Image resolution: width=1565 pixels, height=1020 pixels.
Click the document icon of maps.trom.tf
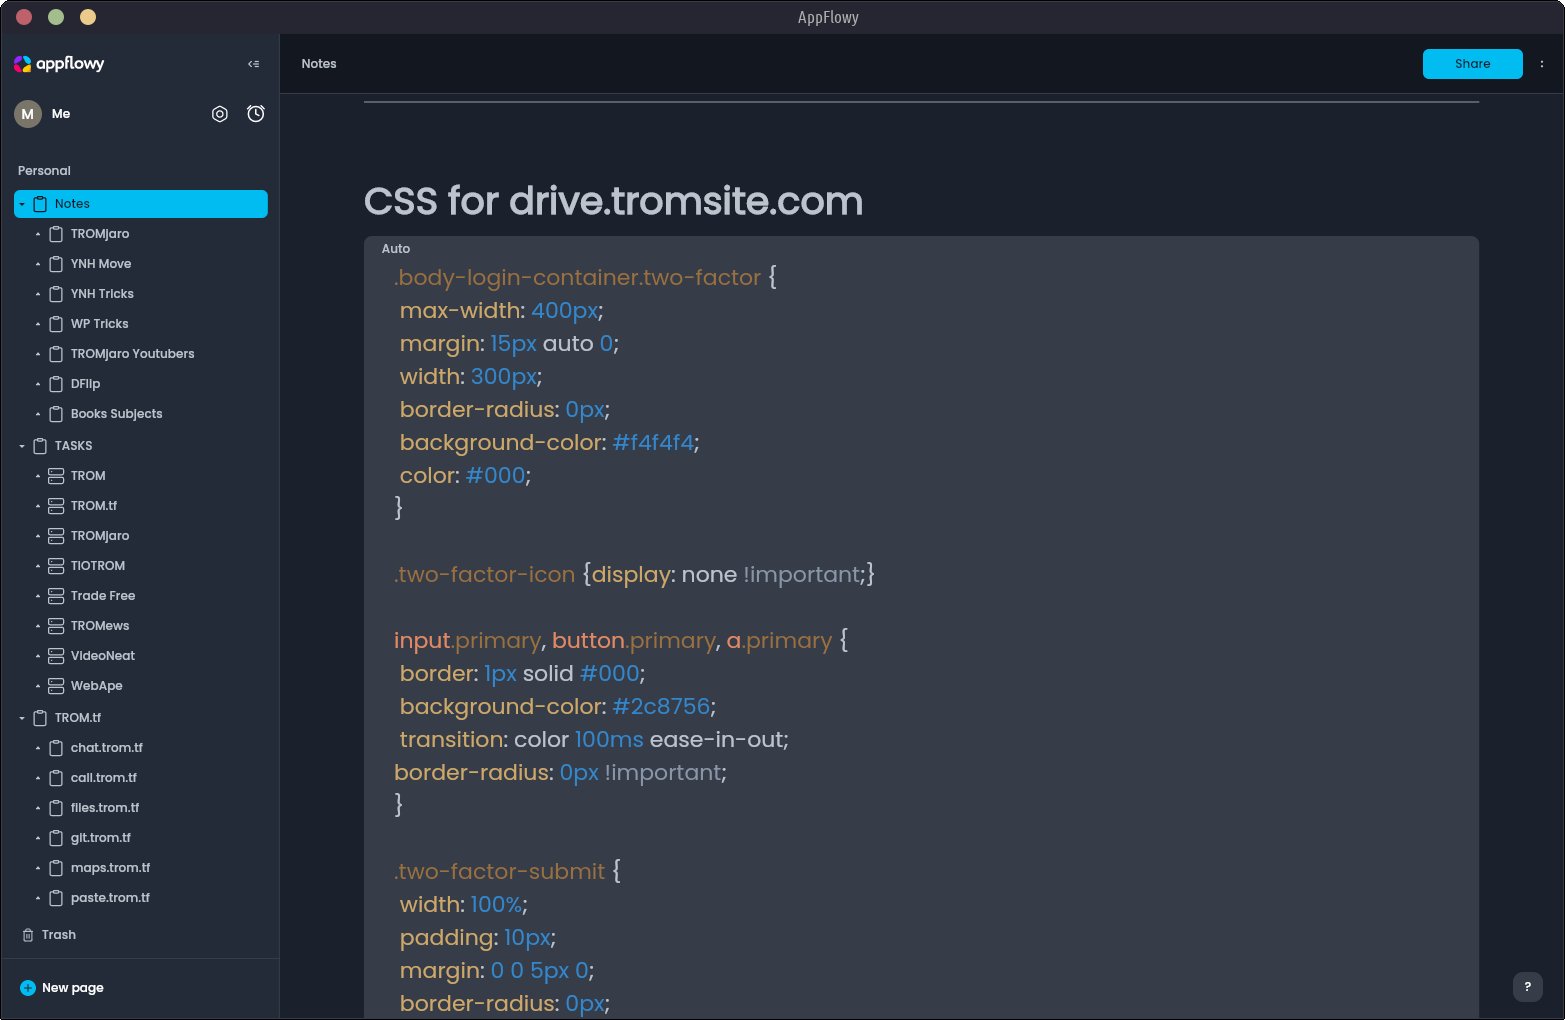(56, 868)
